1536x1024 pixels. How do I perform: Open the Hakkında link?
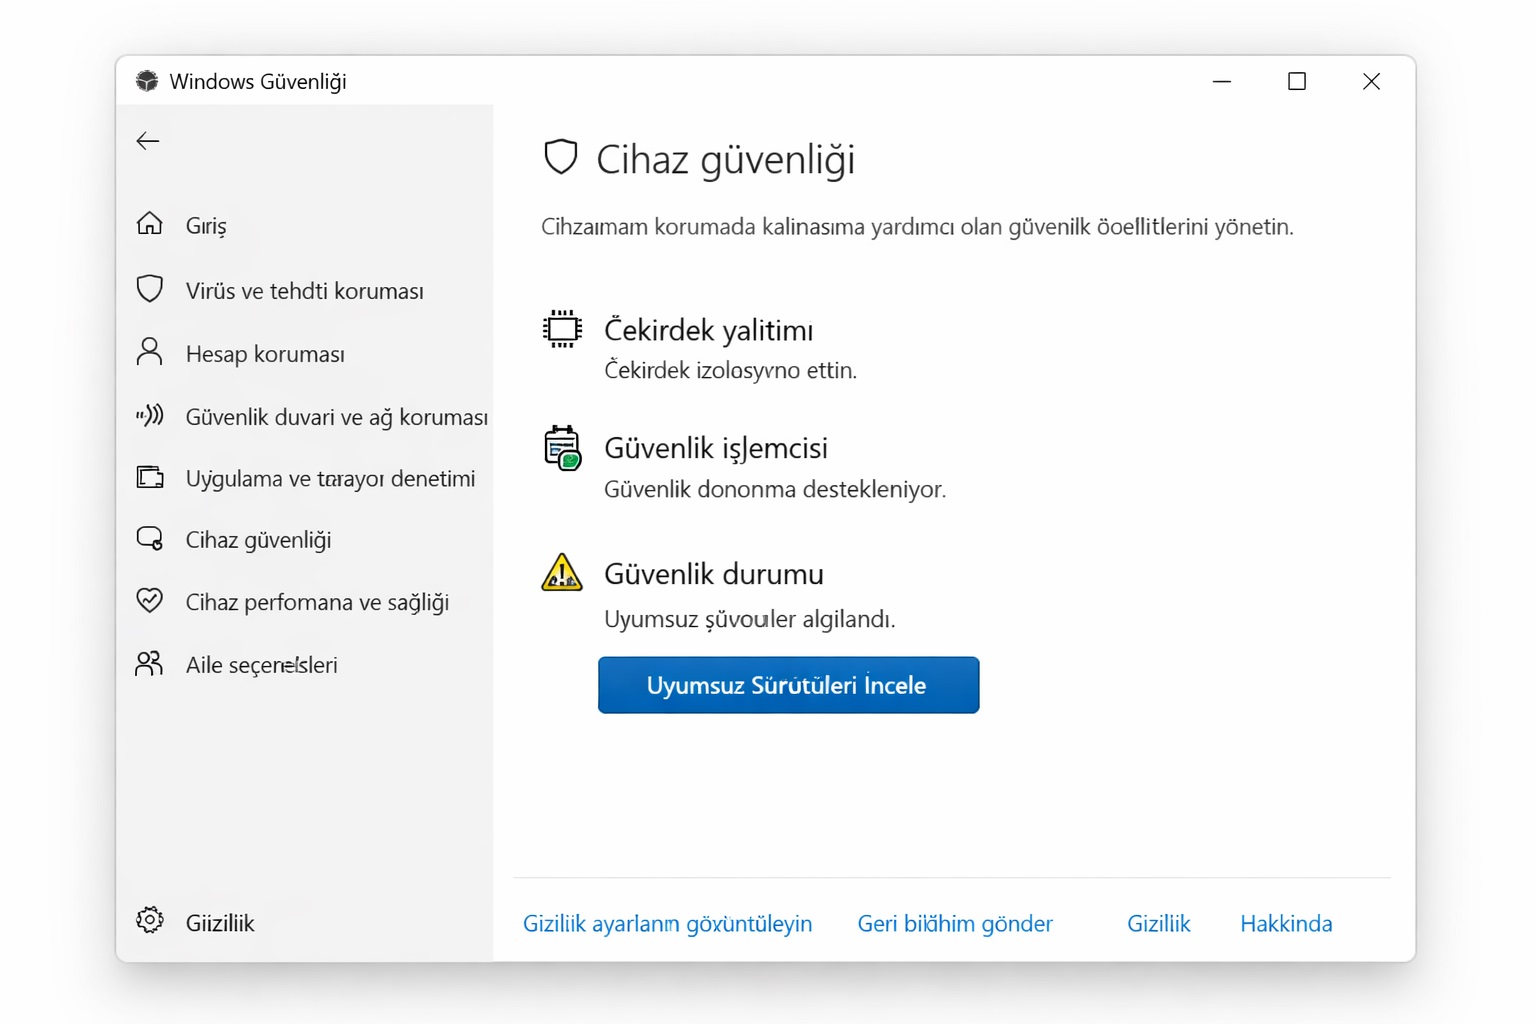(x=1285, y=924)
